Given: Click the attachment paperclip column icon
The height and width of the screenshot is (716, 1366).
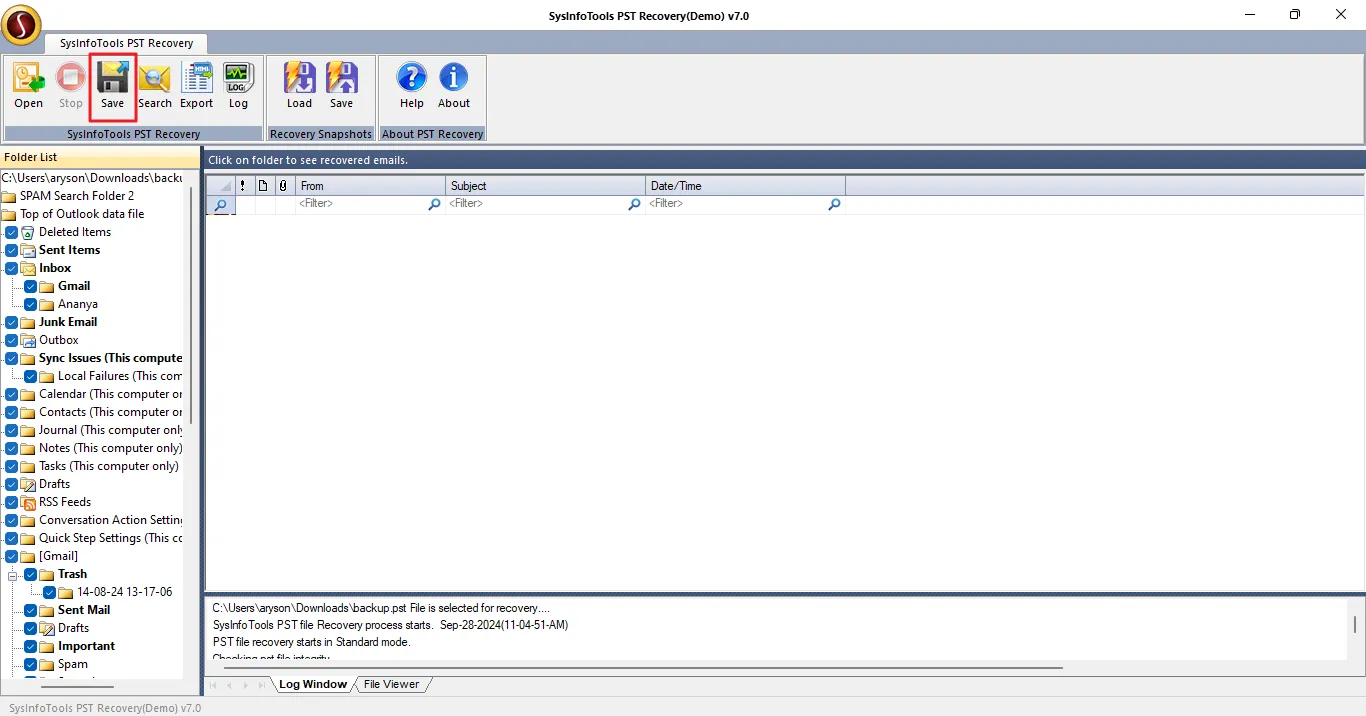Looking at the screenshot, I should pos(283,186).
